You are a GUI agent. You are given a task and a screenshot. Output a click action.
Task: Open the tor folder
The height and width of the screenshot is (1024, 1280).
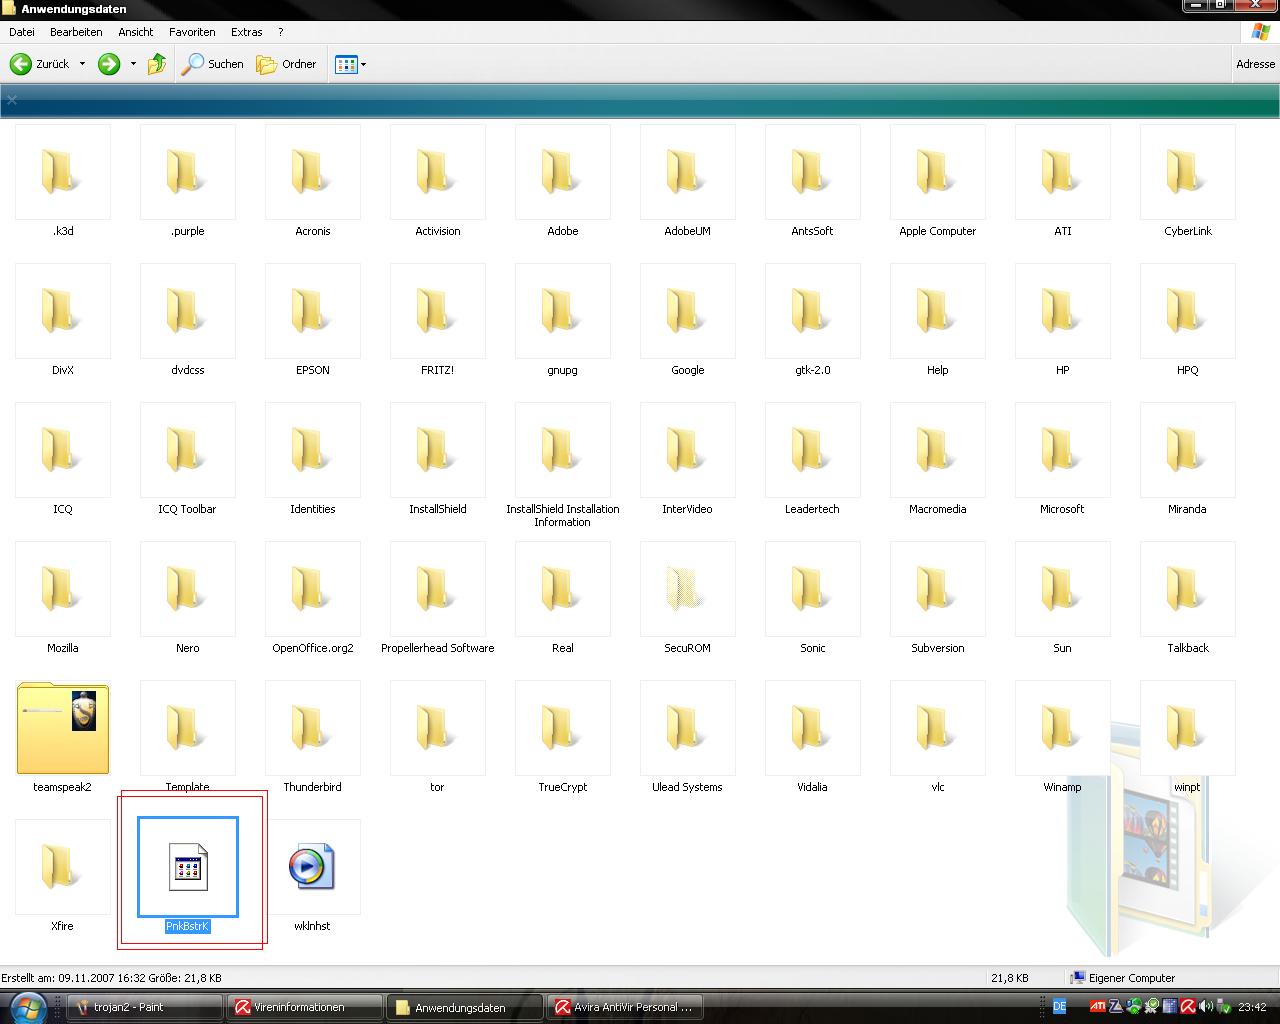tap(438, 728)
